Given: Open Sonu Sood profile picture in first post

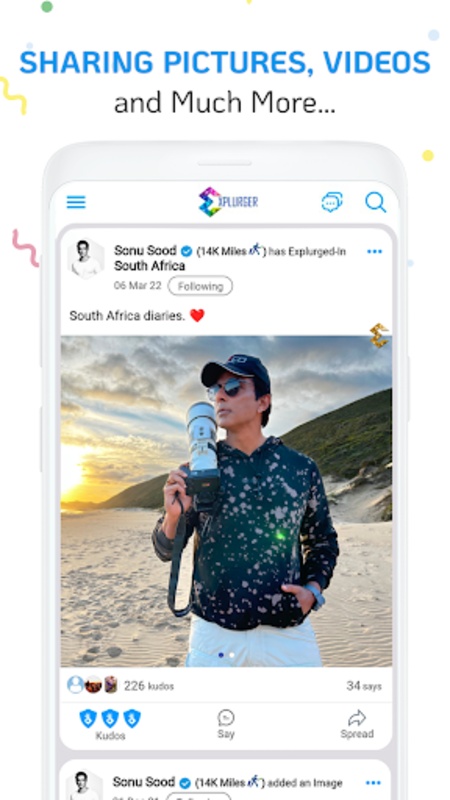Looking at the screenshot, I should pyautogui.click(x=86, y=259).
